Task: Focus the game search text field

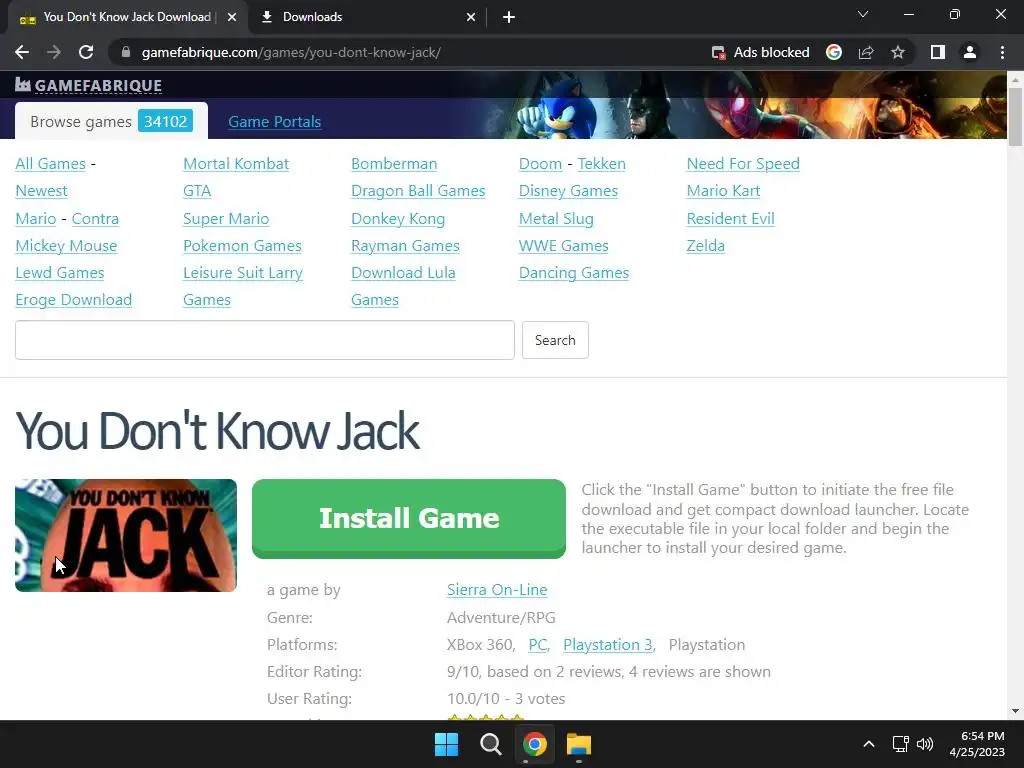Action: click(x=264, y=340)
